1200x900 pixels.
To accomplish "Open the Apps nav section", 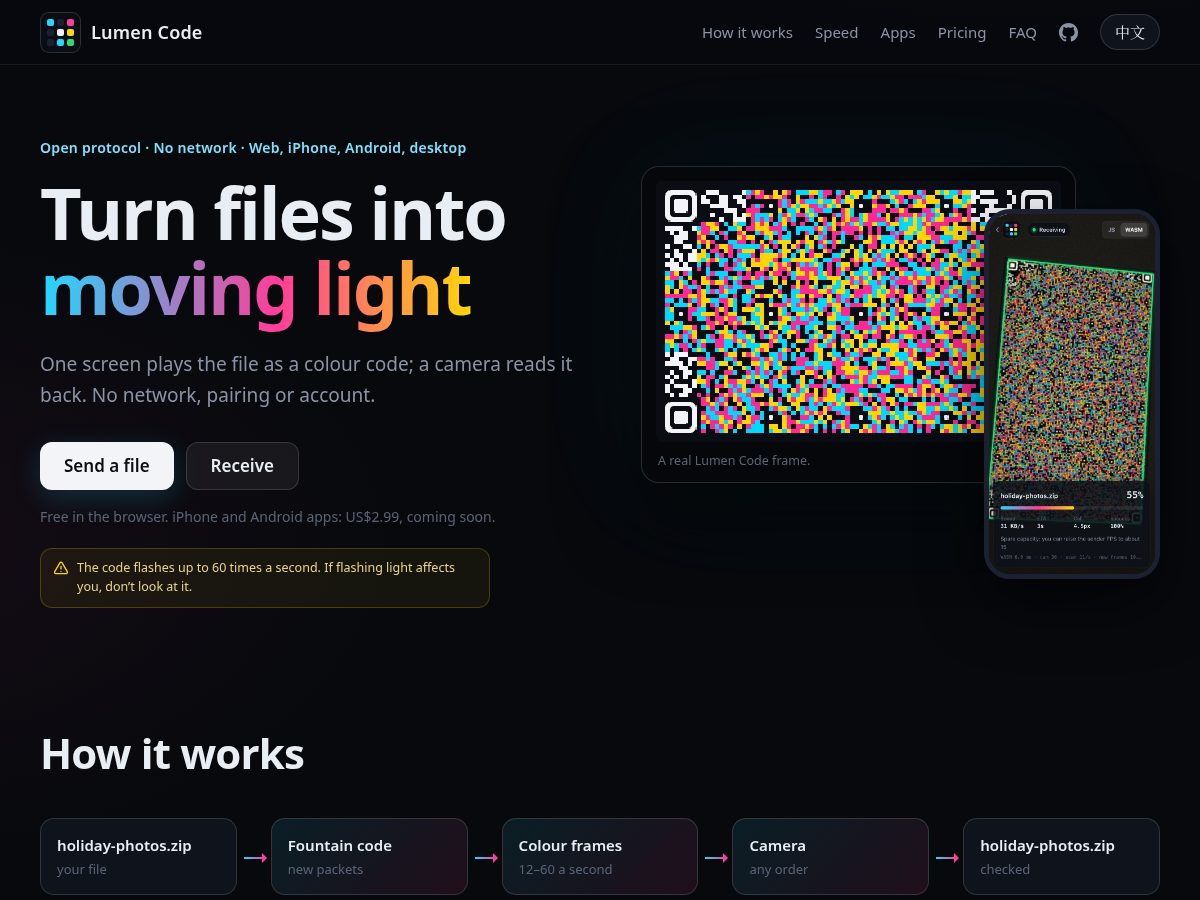I will coord(898,33).
